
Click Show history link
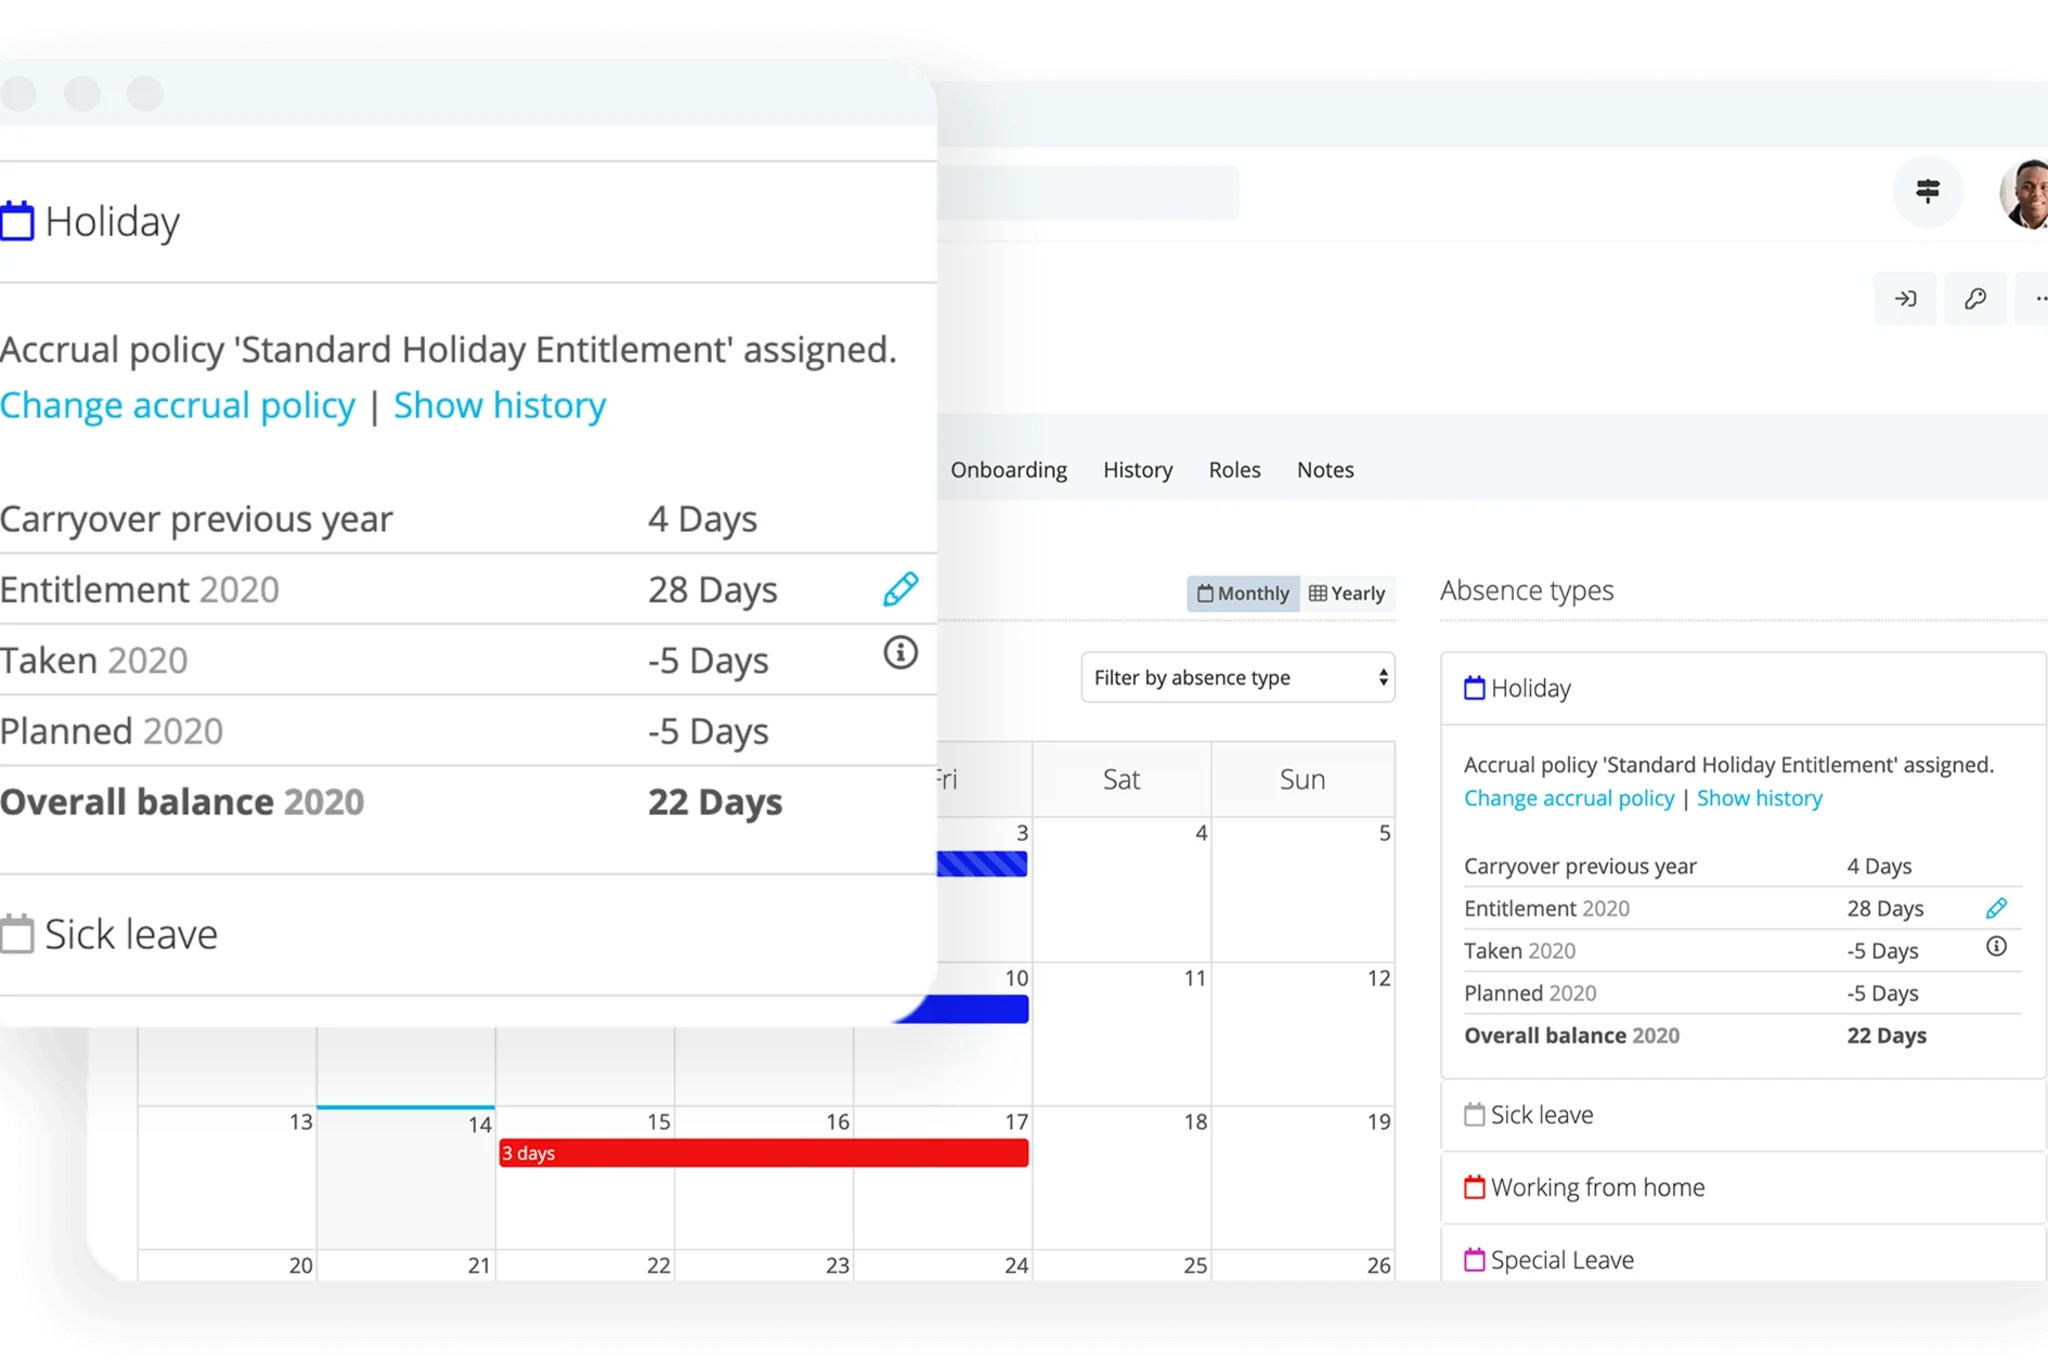click(x=499, y=404)
